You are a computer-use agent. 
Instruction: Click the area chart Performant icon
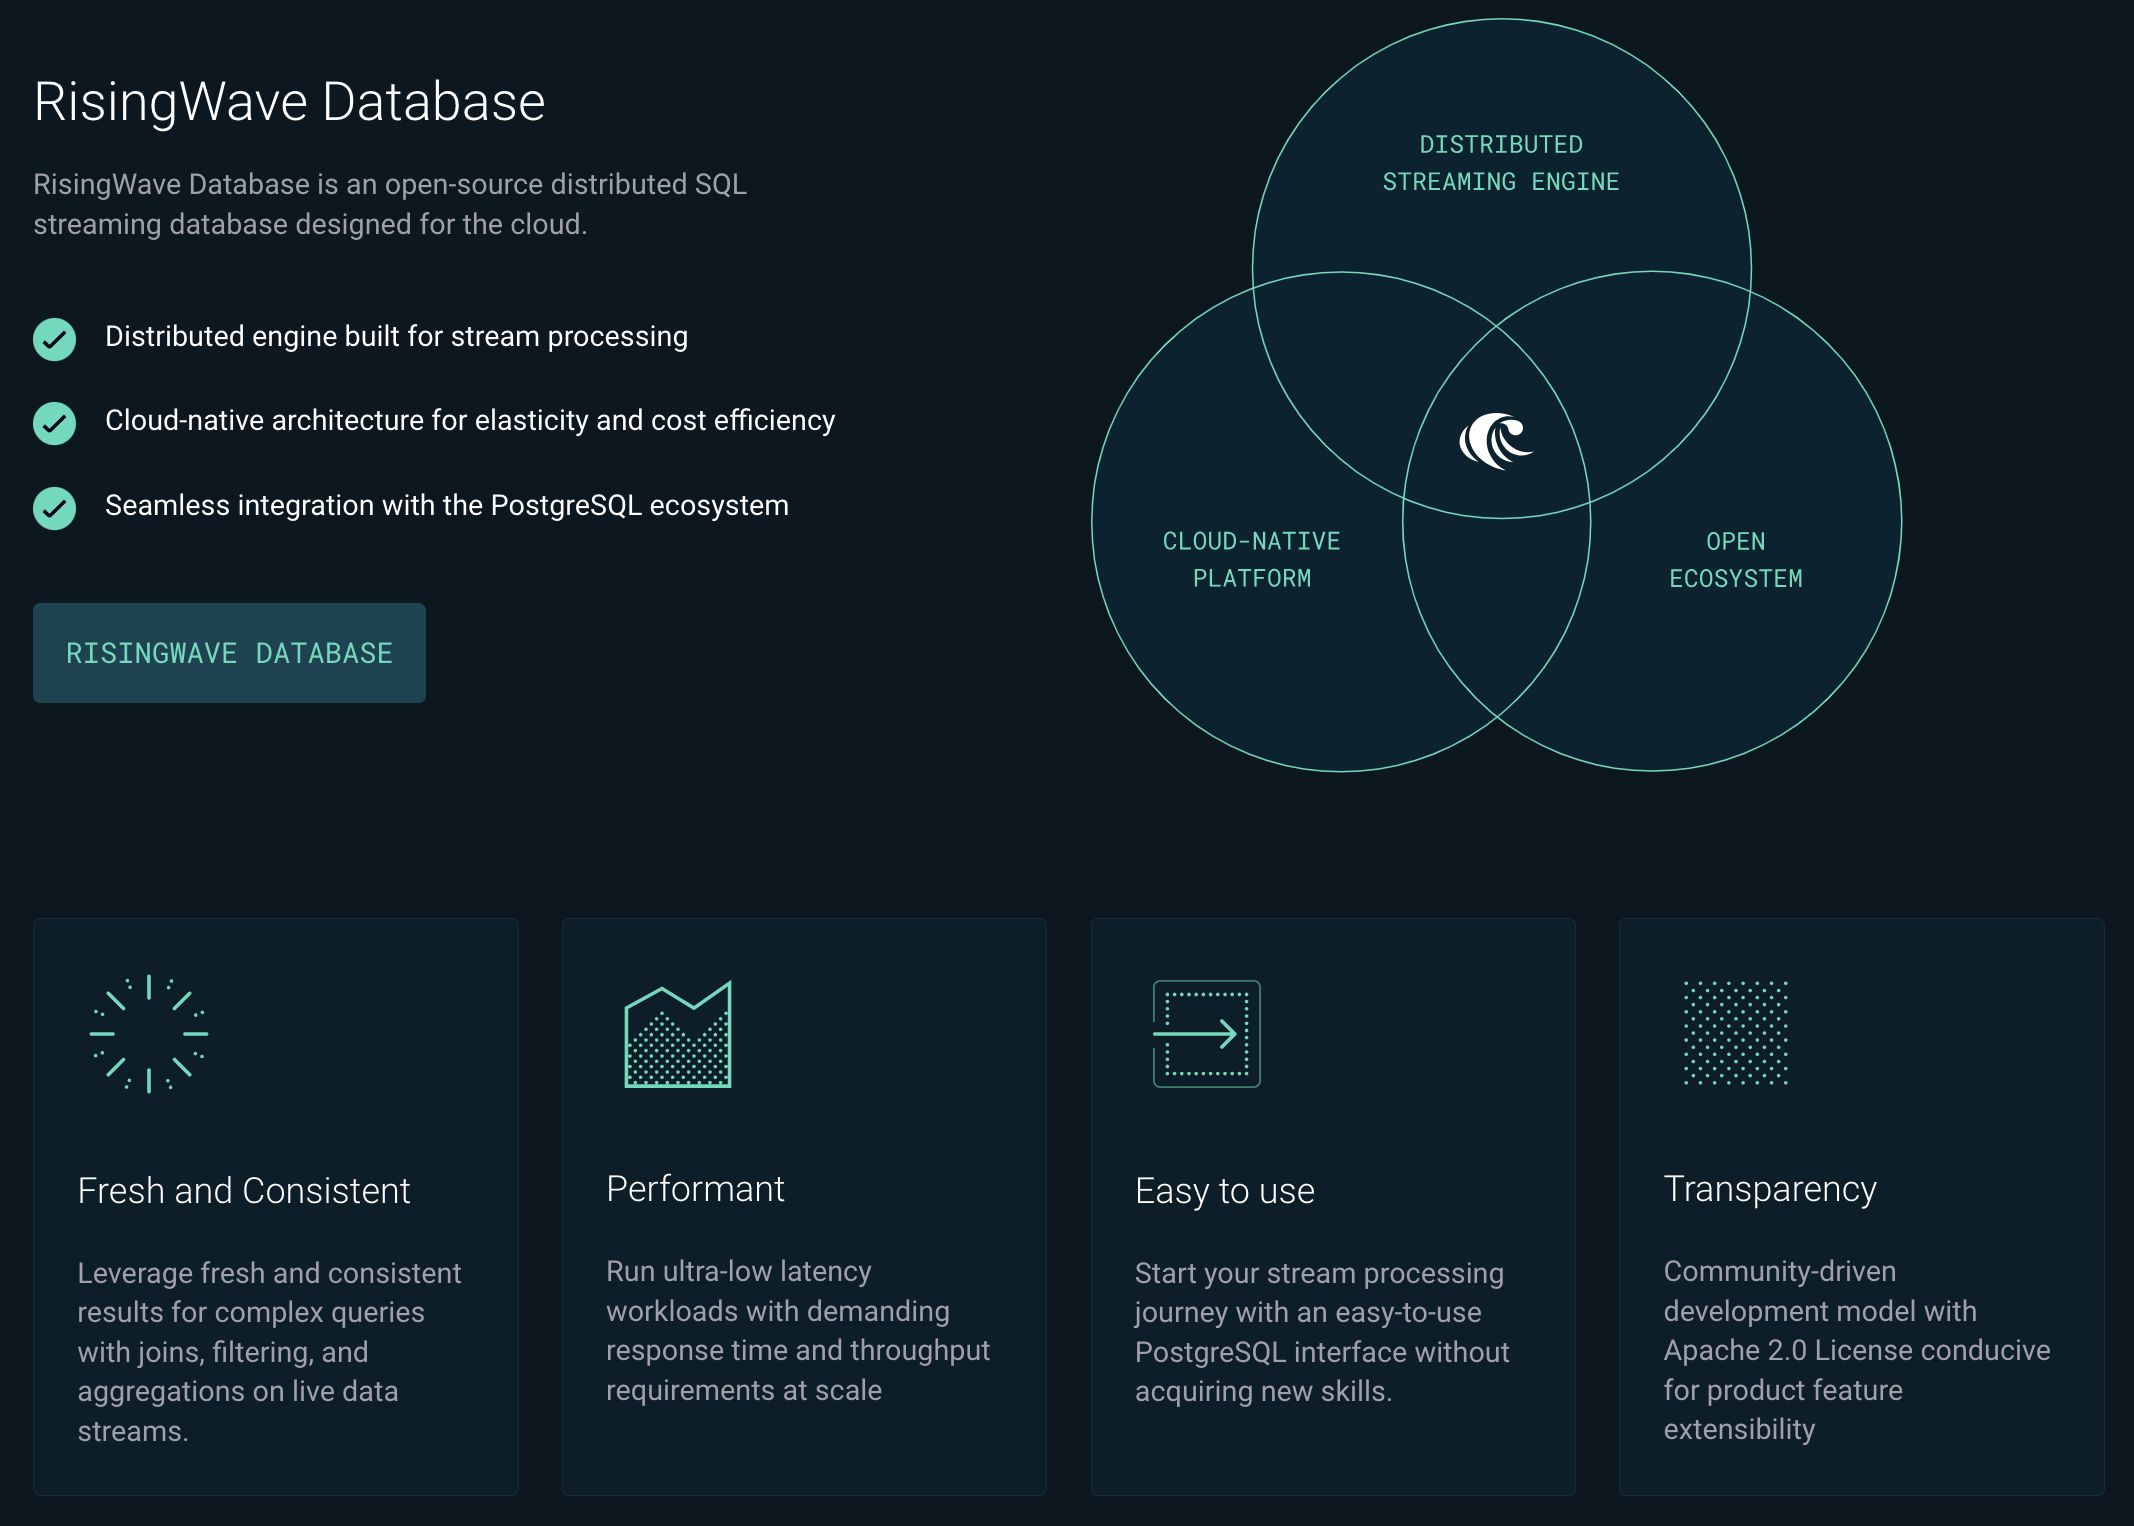pyautogui.click(x=678, y=1034)
